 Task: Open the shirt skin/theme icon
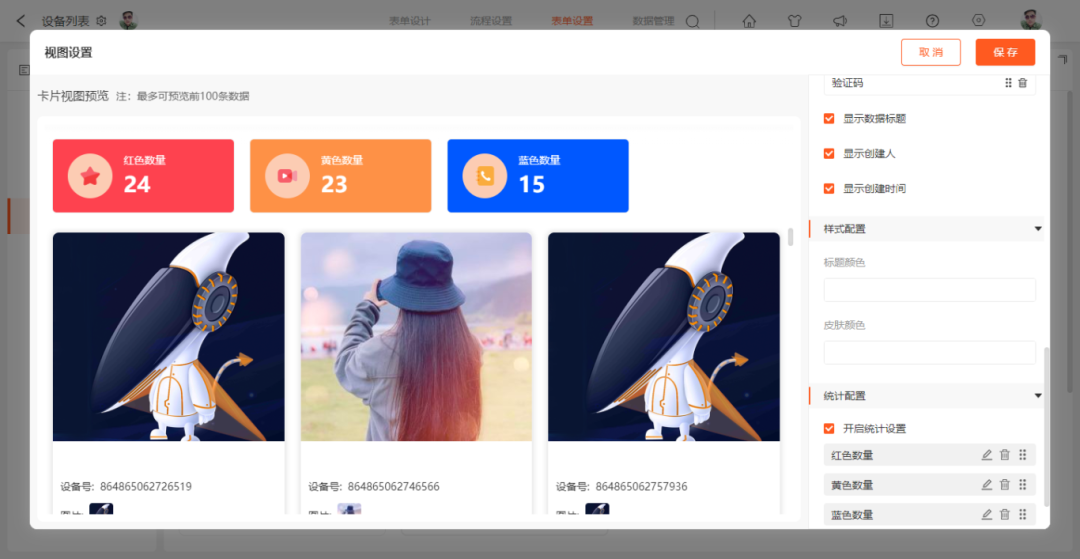click(795, 21)
